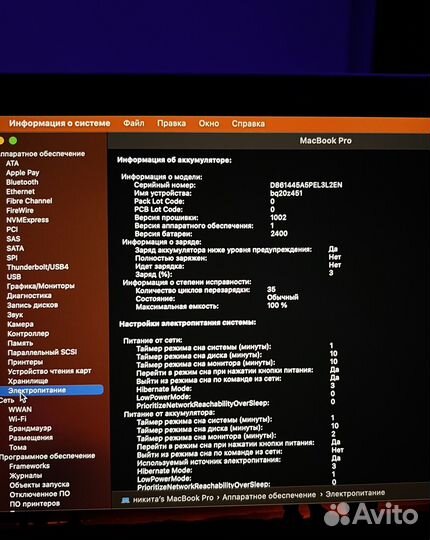The height and width of the screenshot is (540, 430).
Task: Select Память in the sidebar
Action: pyautogui.click(x=20, y=343)
